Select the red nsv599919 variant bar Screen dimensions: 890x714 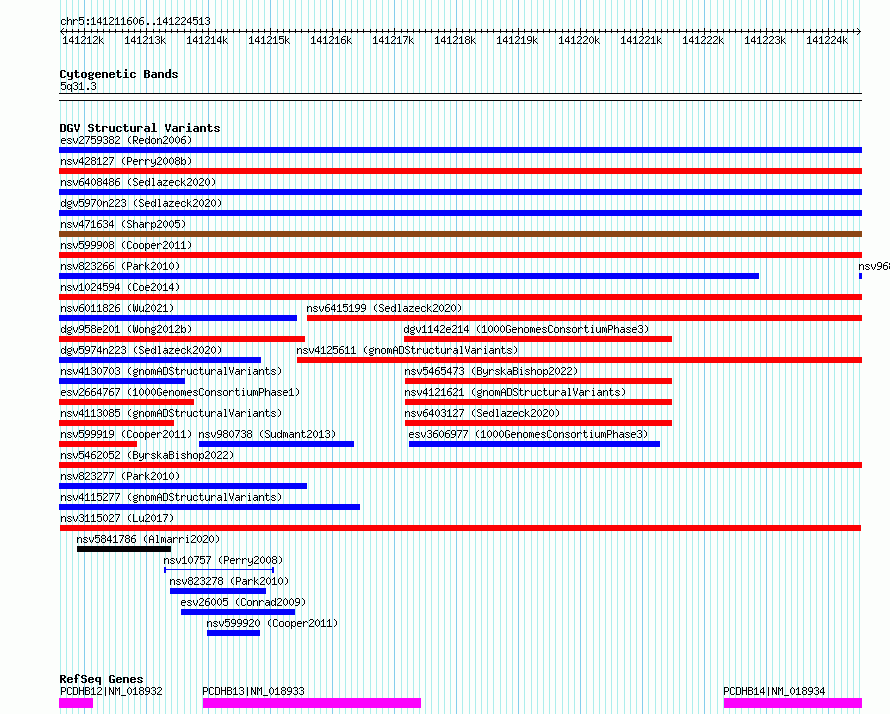(98, 444)
